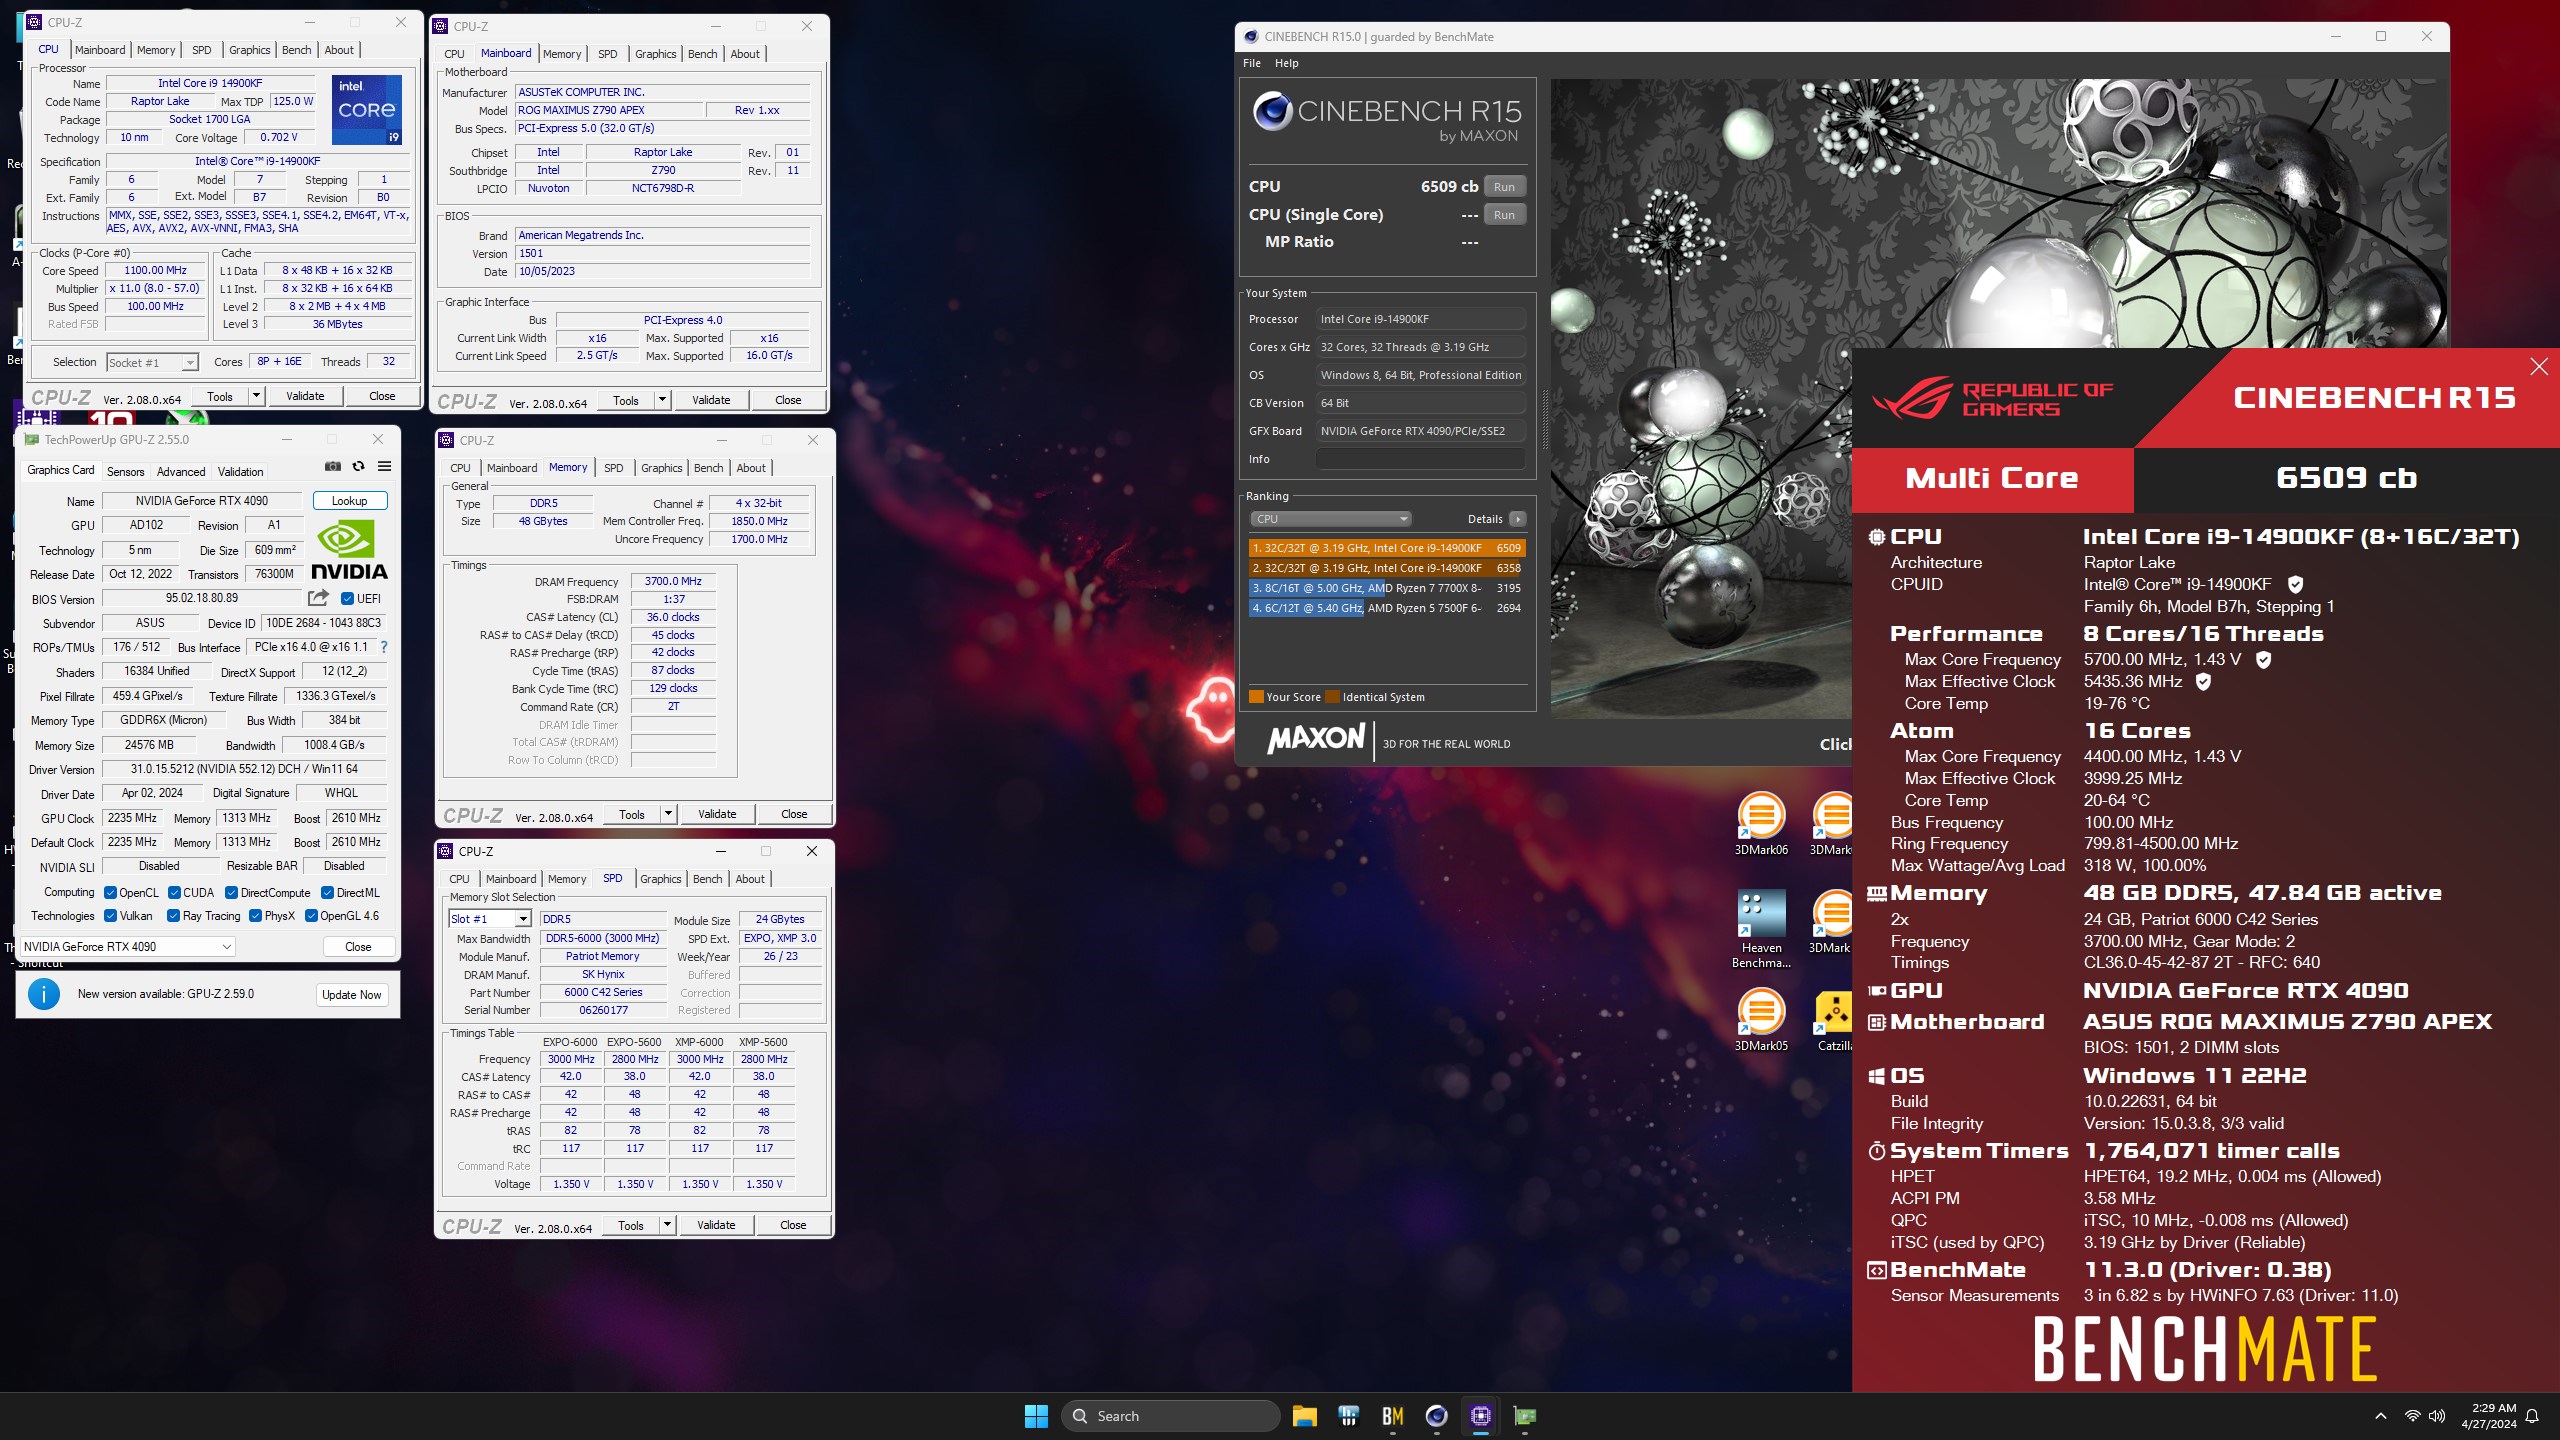Expand Tools arrow in CPU-Z Memory window
Image resolution: width=2560 pixels, height=1440 pixels.
click(x=668, y=814)
